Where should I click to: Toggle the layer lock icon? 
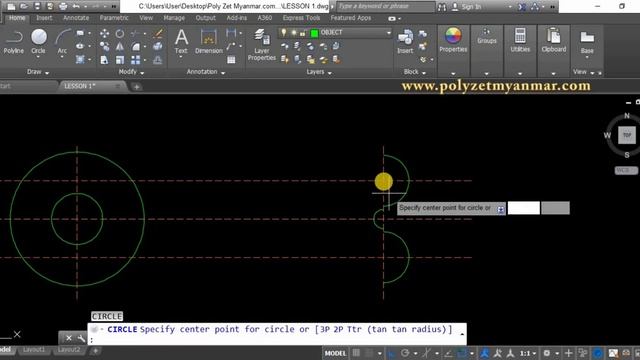click(x=302, y=33)
